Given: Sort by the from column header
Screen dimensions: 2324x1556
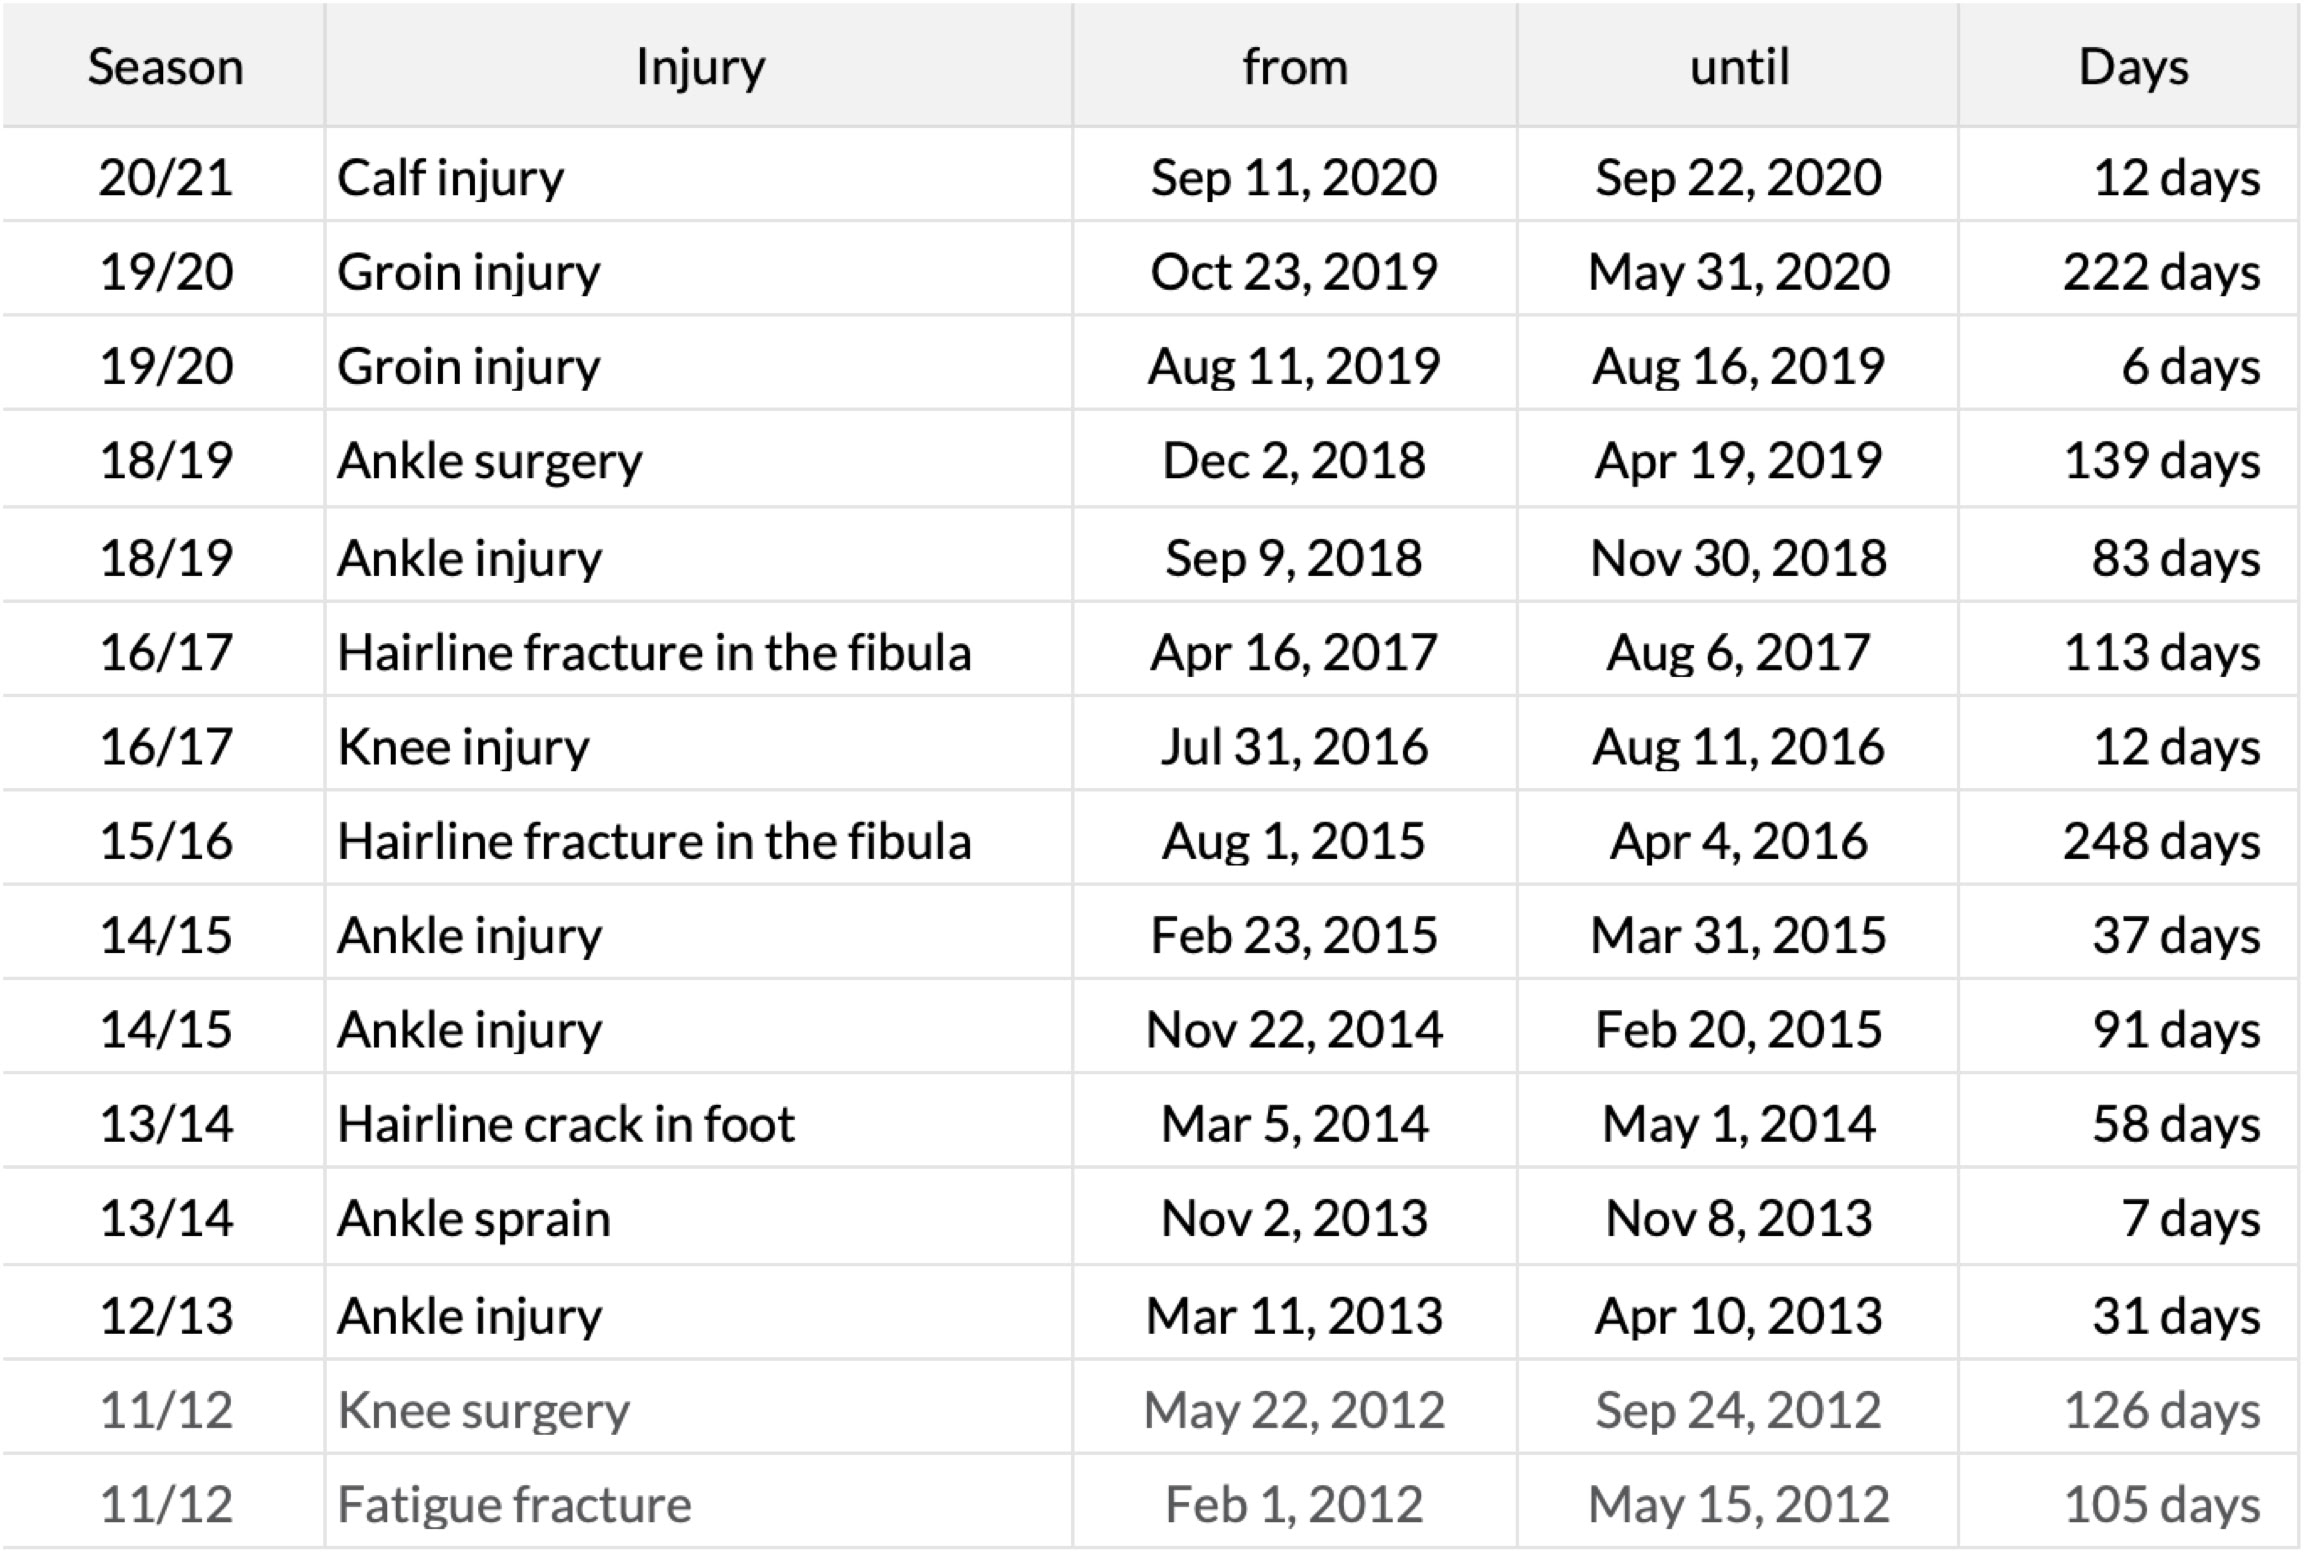Looking at the screenshot, I should [x=1295, y=68].
